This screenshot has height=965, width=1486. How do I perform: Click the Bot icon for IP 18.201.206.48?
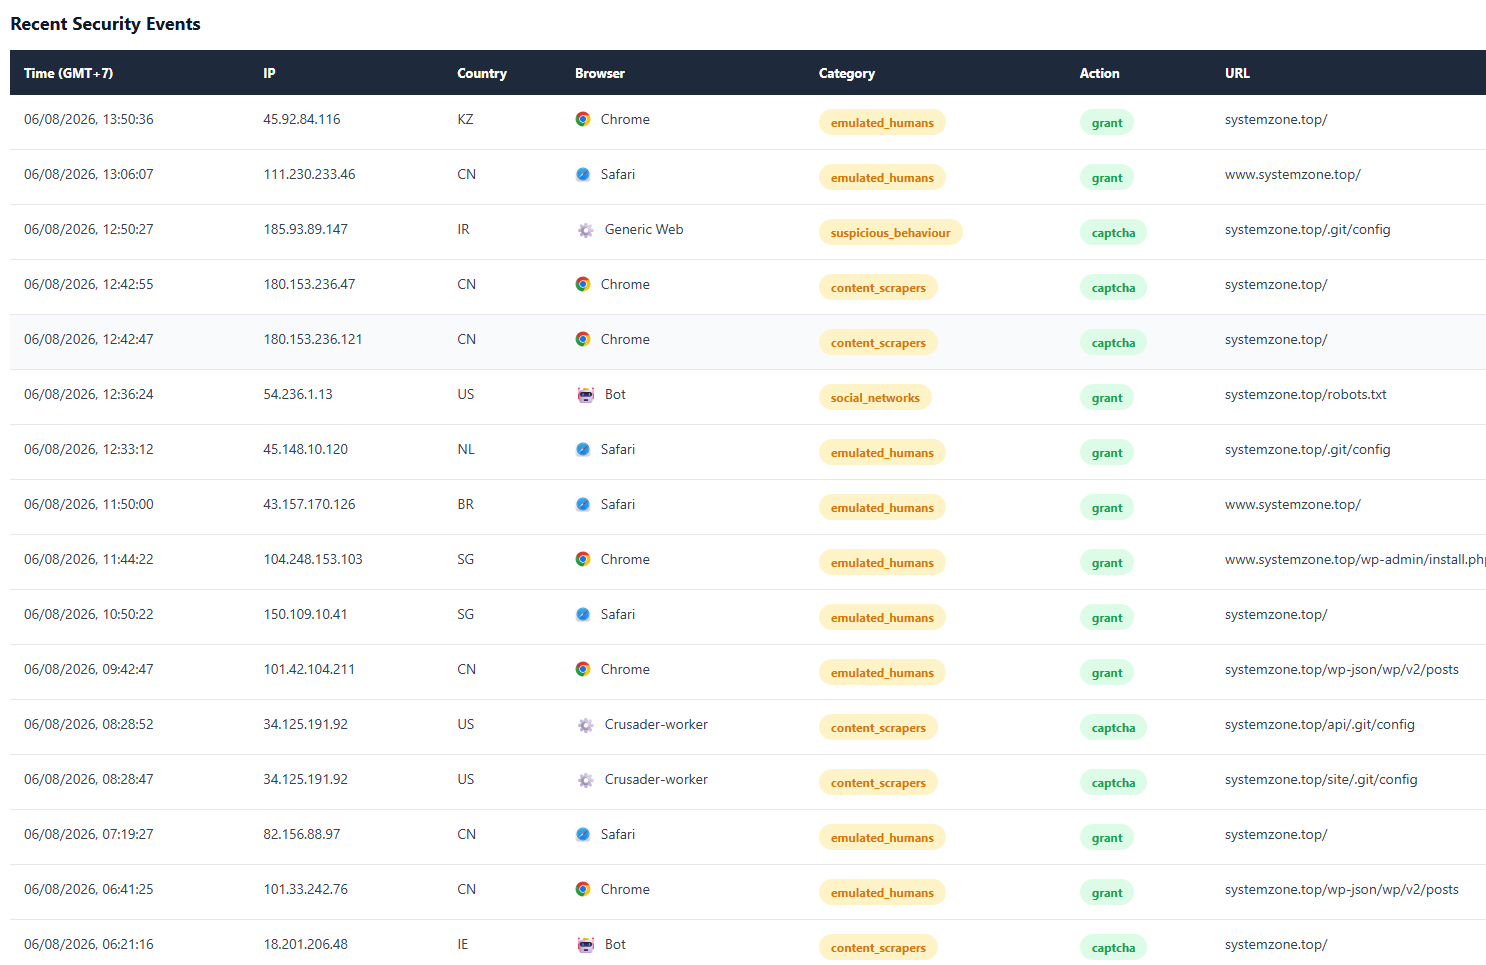pyautogui.click(x=586, y=945)
